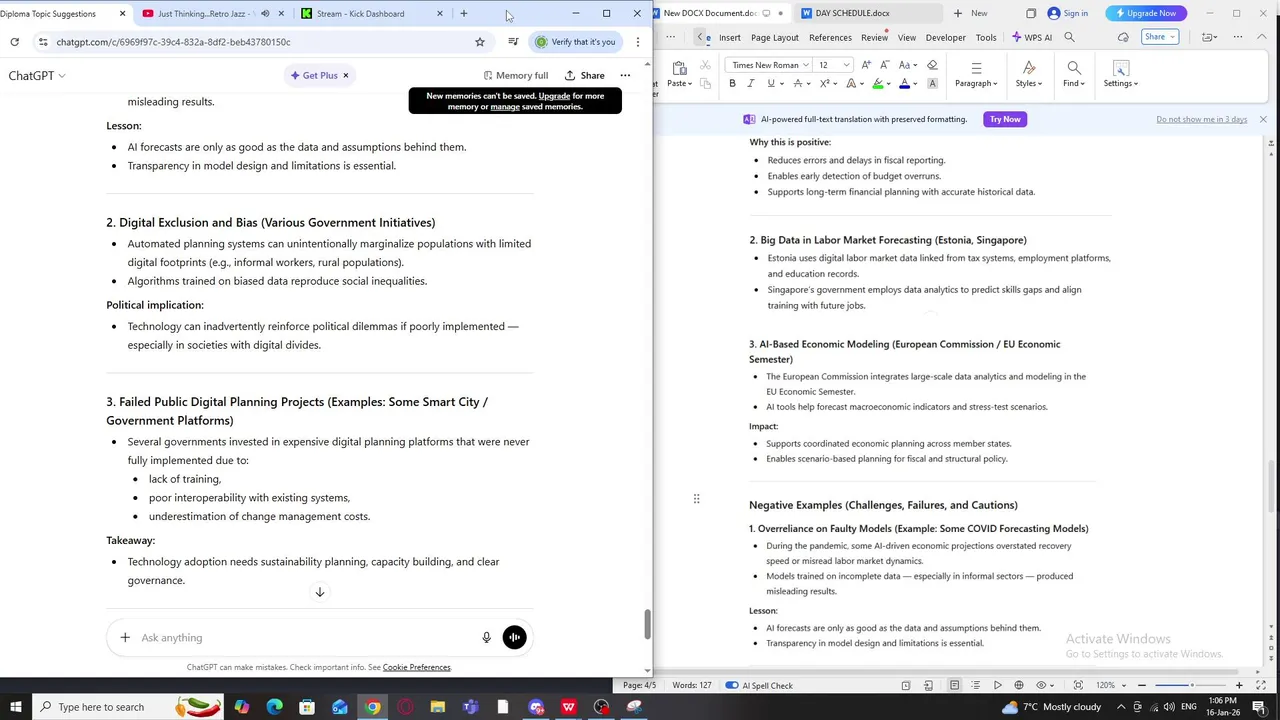Open the References ribbon tab

click(x=830, y=37)
